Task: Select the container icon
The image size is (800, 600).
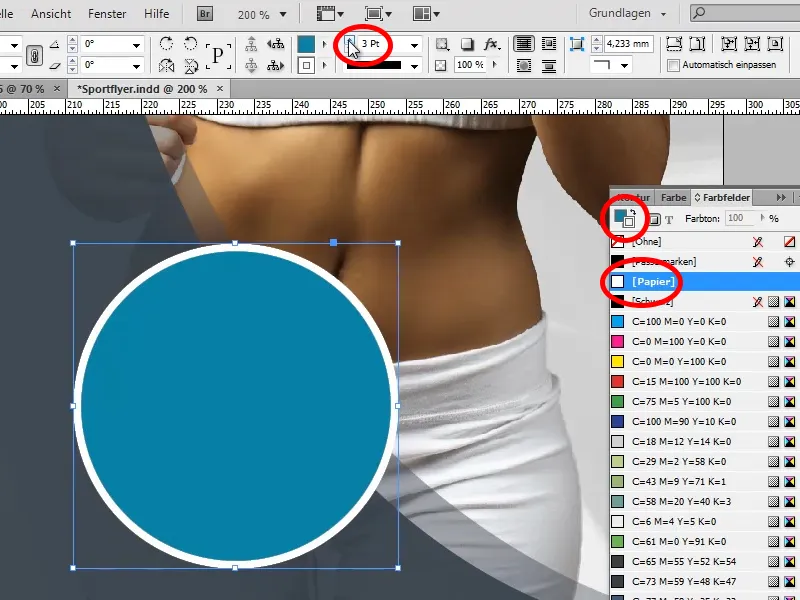Action: click(x=251, y=44)
